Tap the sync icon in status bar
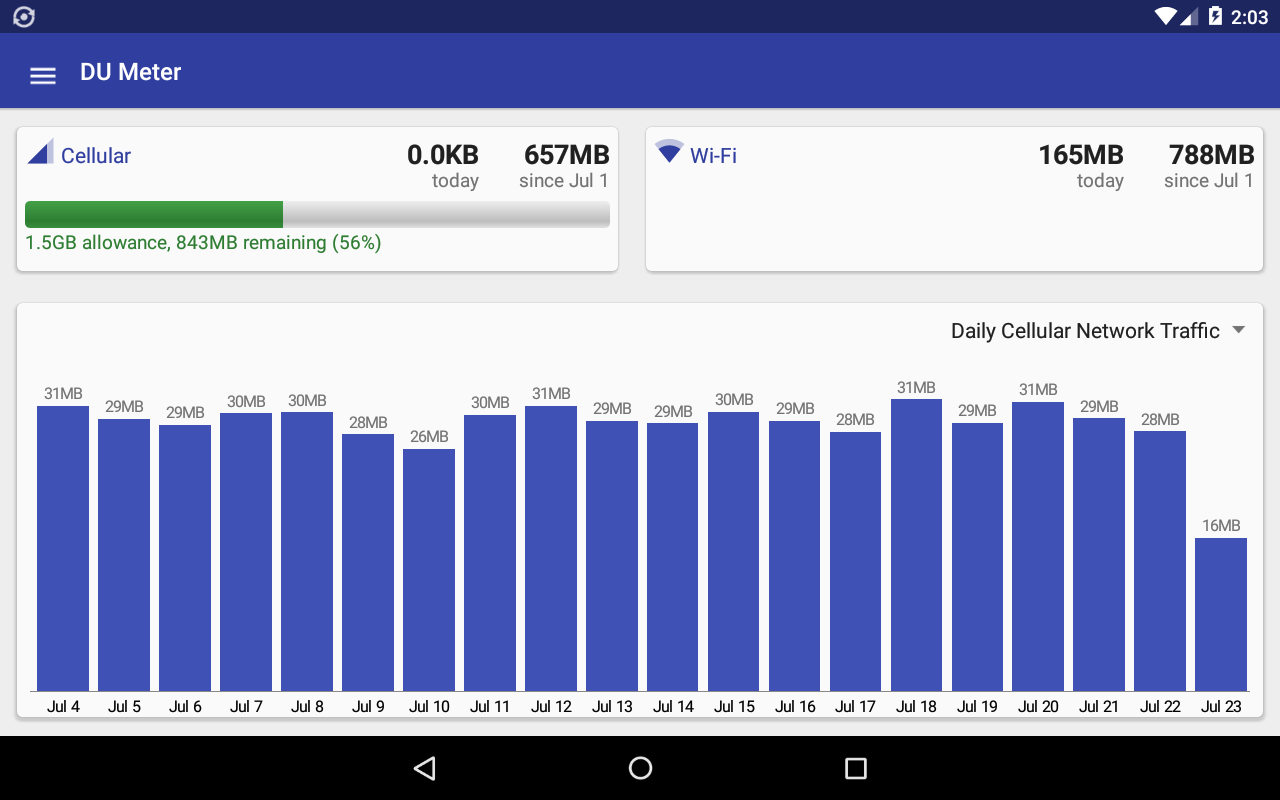This screenshot has width=1280, height=800. pos(23,16)
